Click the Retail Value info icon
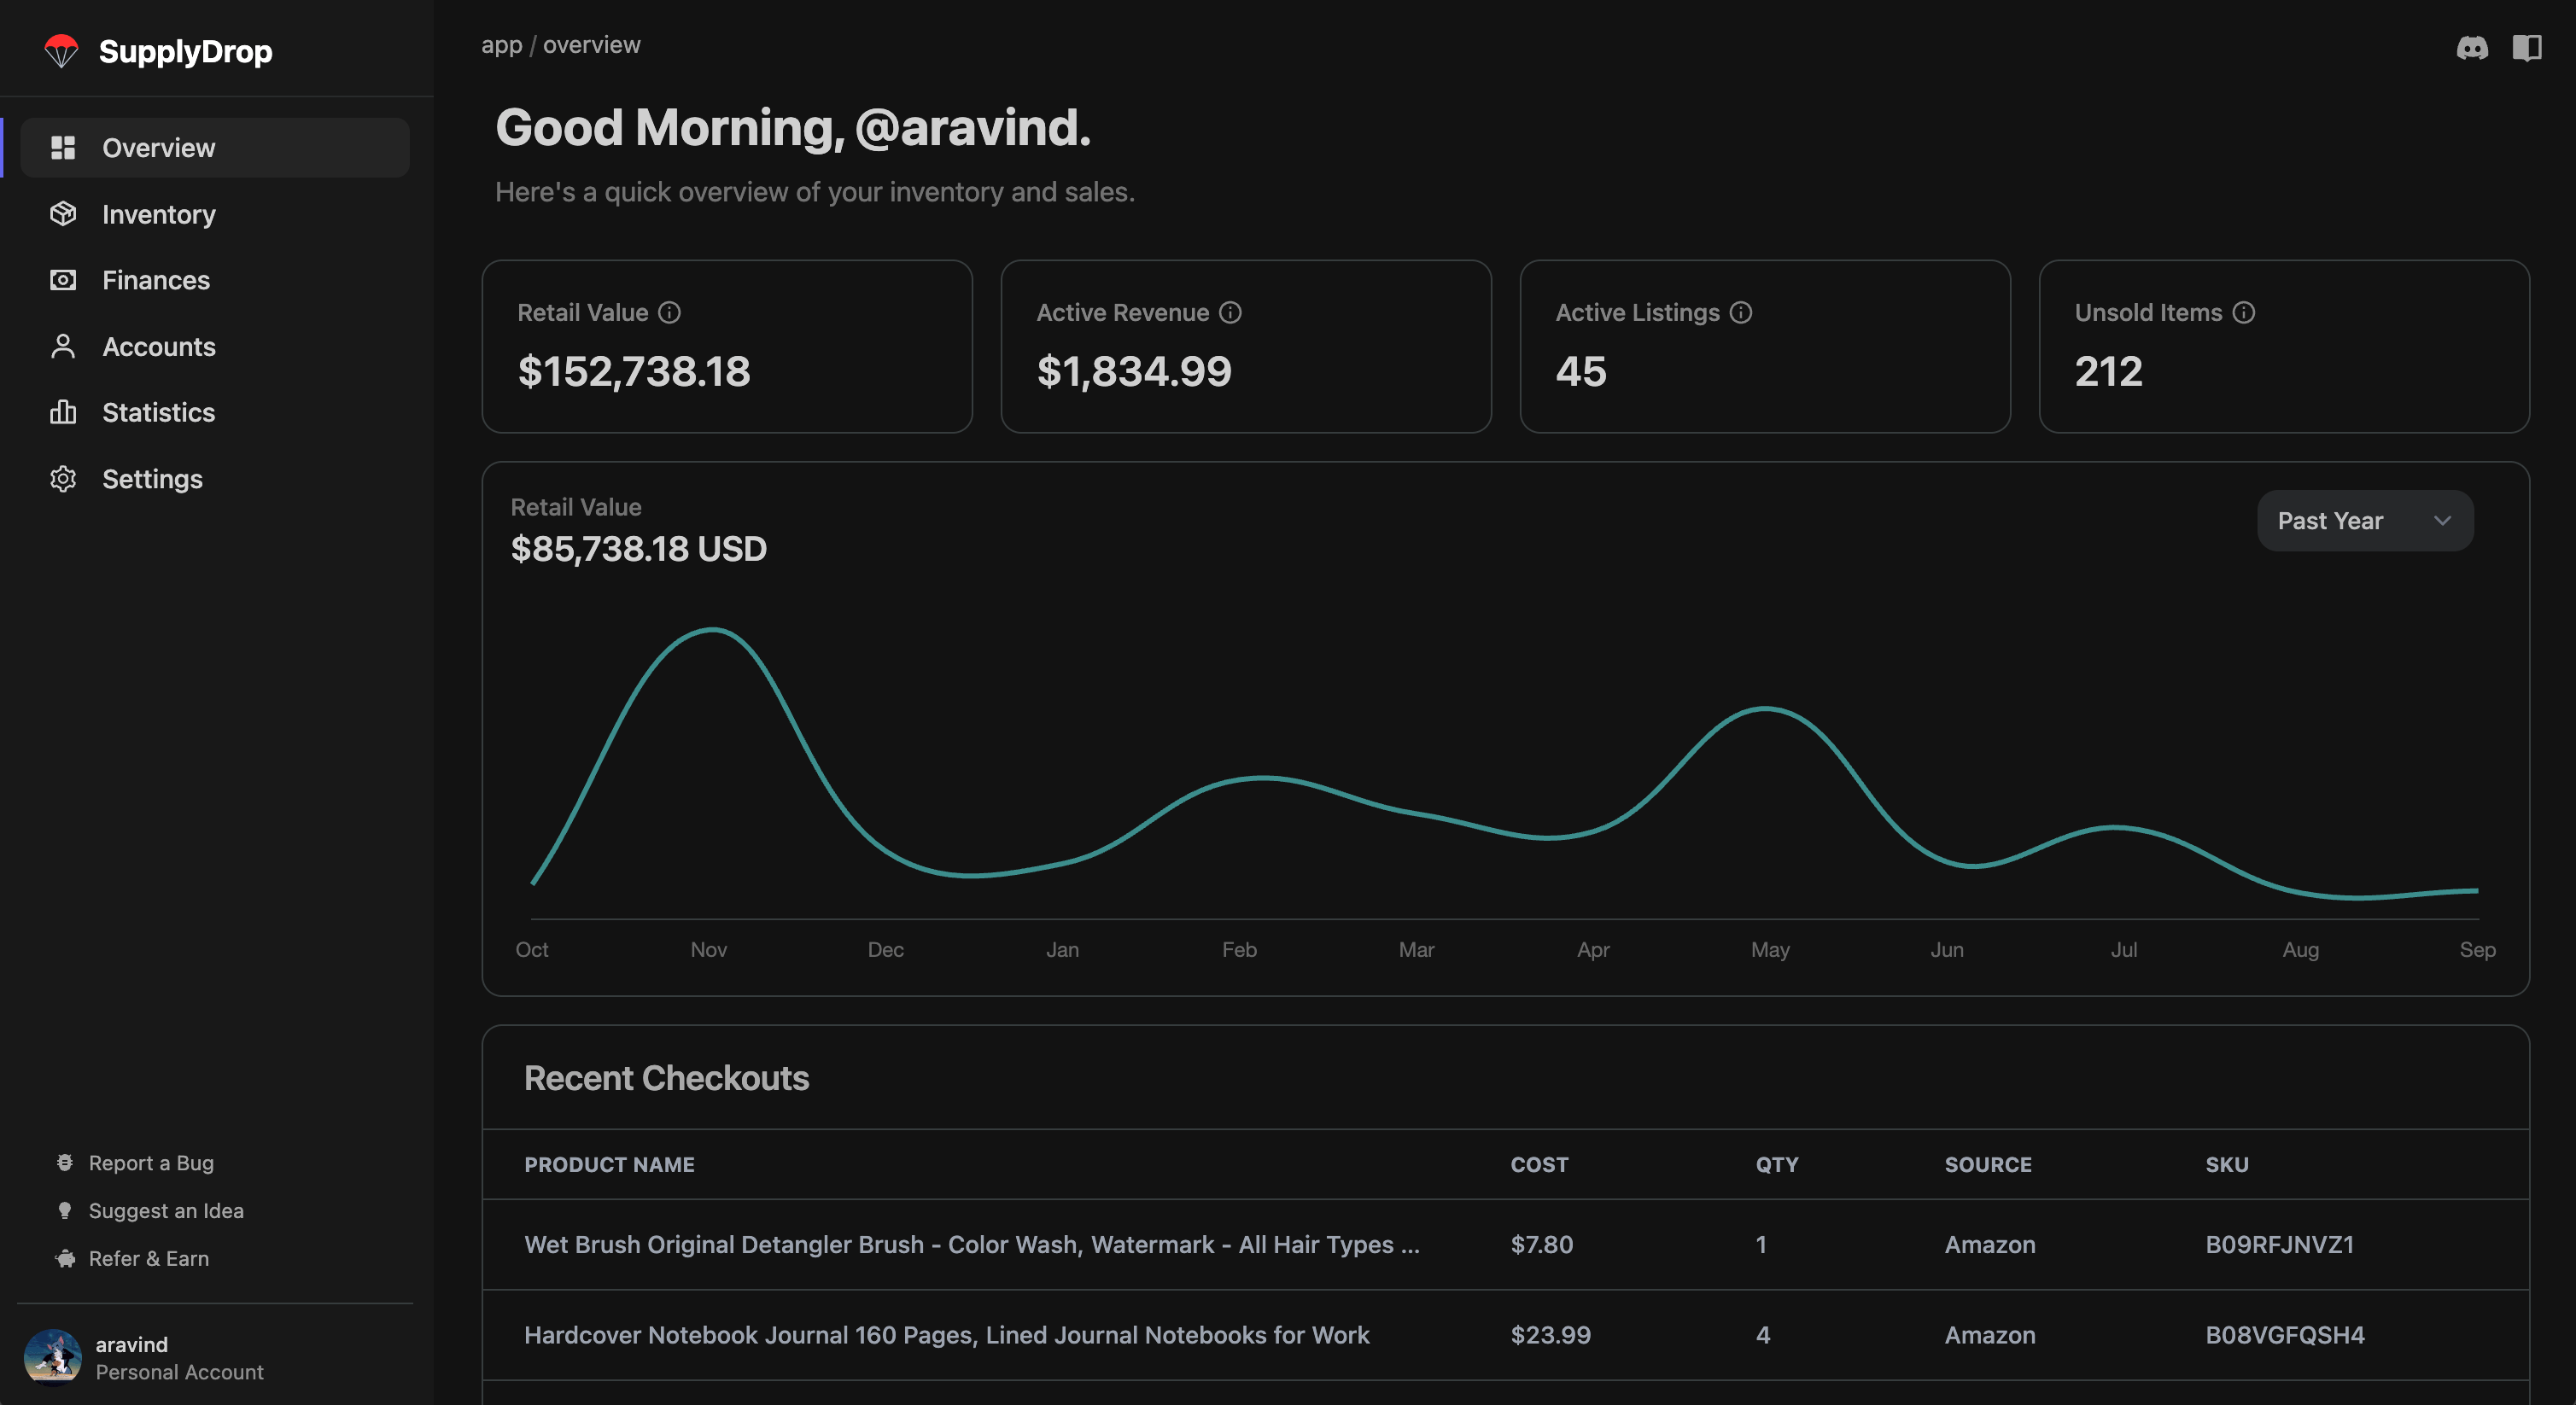 669,313
